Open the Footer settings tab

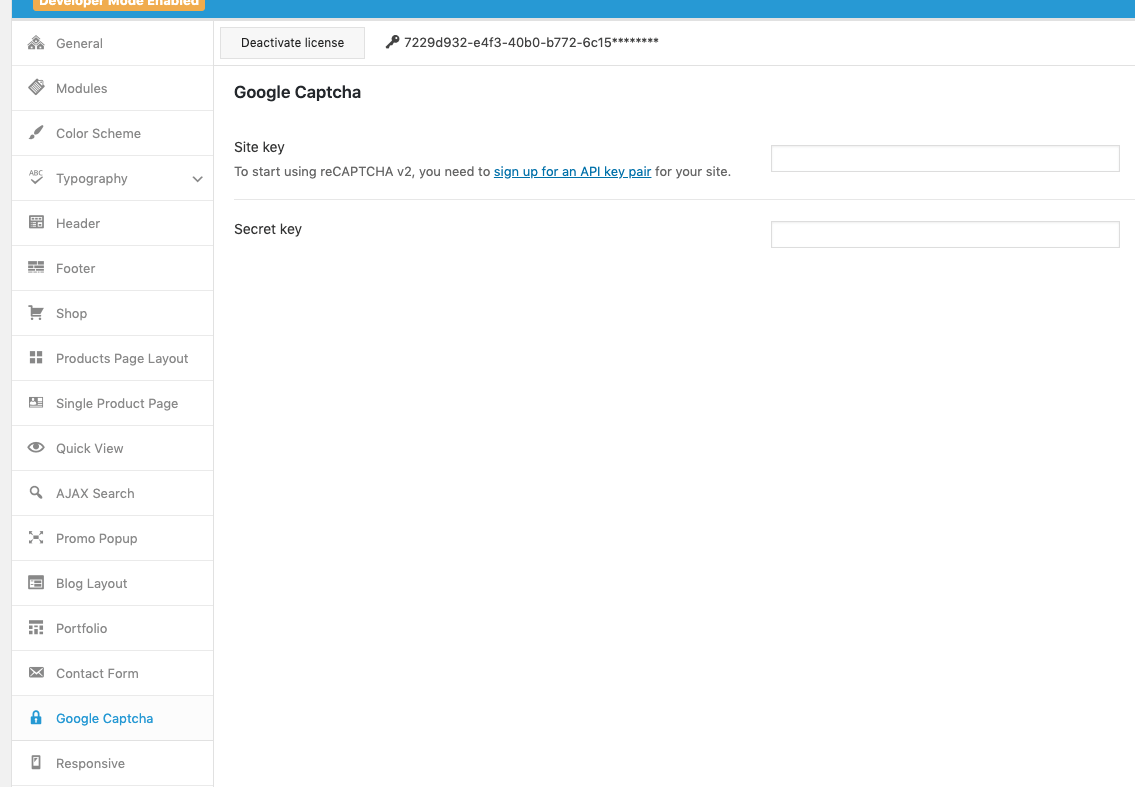click(112, 268)
